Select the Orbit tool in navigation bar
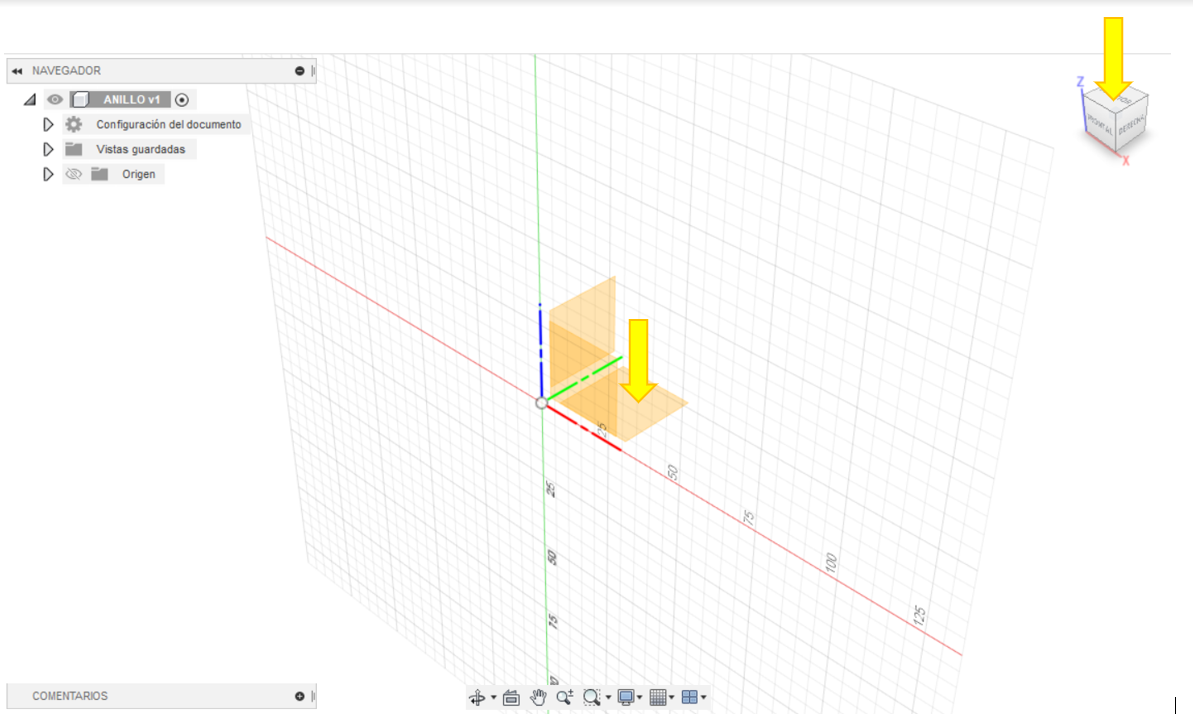Image resolution: width=1193 pixels, height=720 pixels. click(477, 697)
